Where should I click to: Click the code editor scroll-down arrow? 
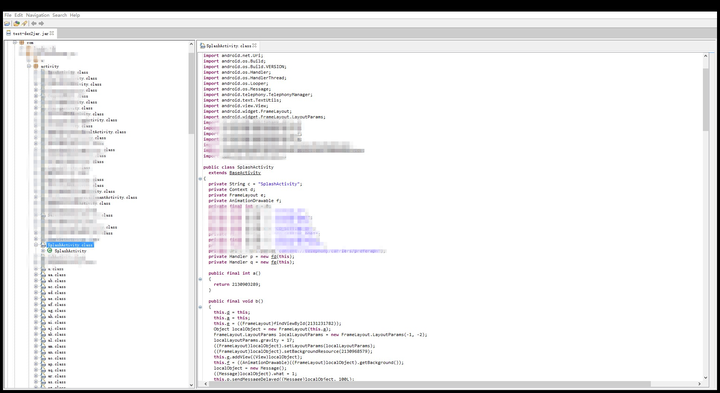click(706, 378)
